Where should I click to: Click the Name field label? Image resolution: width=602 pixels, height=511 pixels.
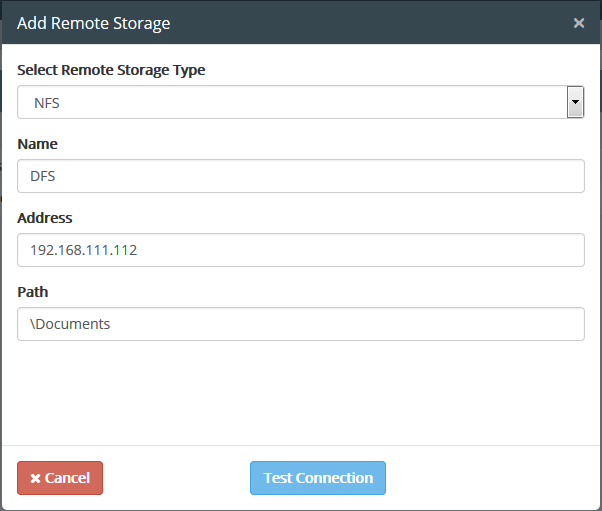(38, 144)
